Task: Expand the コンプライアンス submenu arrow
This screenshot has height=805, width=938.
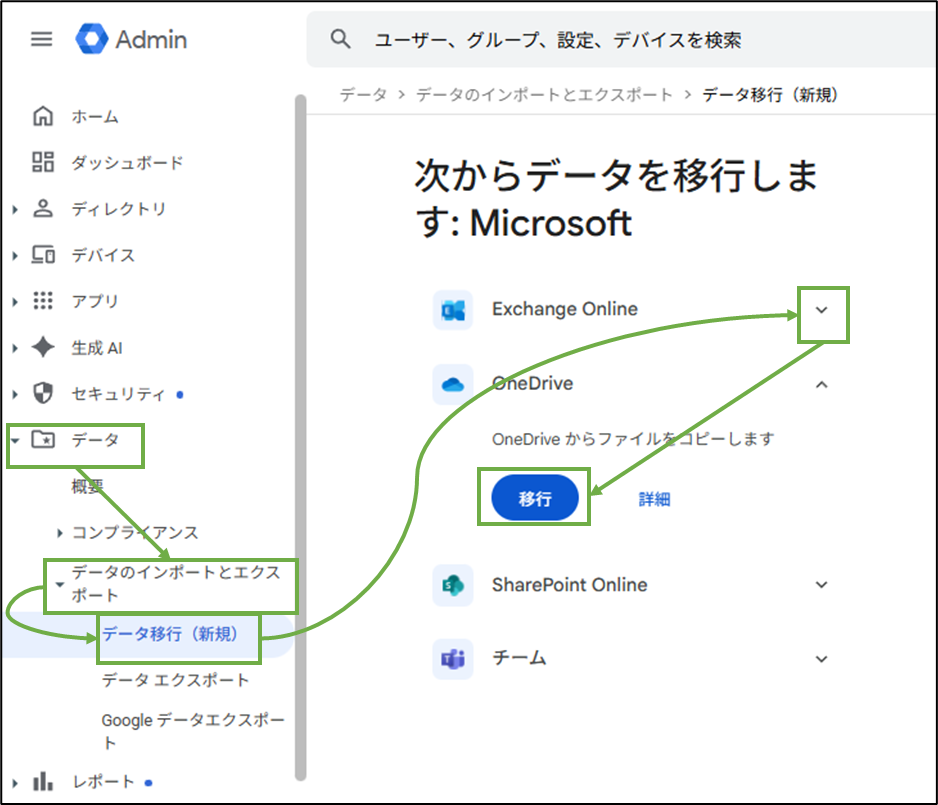Action: click(x=60, y=533)
